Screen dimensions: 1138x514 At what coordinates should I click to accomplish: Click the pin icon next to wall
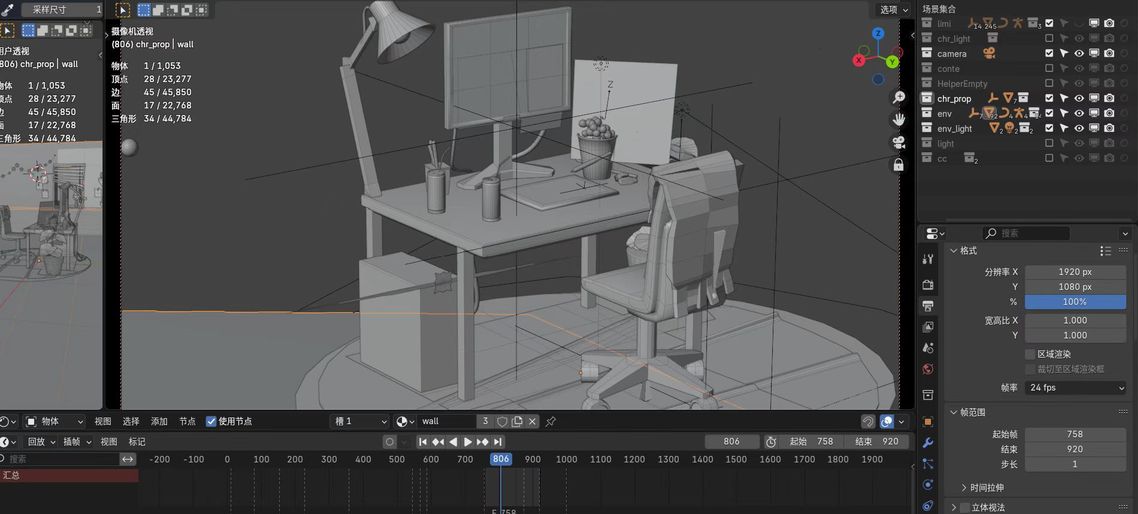[x=551, y=421]
